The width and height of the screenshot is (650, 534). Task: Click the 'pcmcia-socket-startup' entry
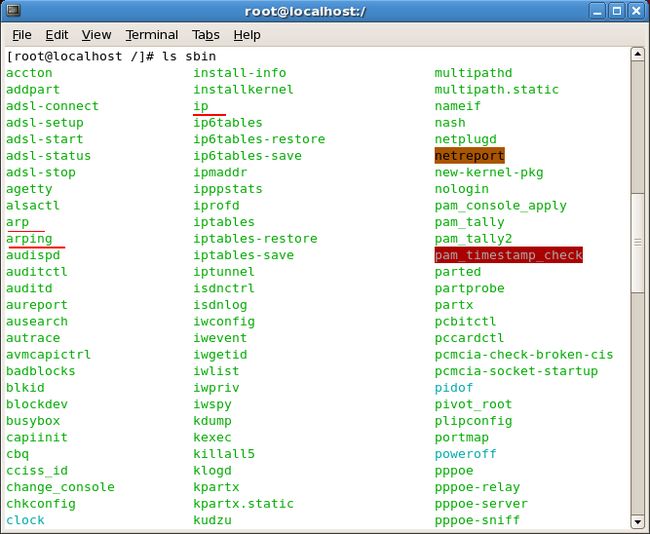coord(516,371)
